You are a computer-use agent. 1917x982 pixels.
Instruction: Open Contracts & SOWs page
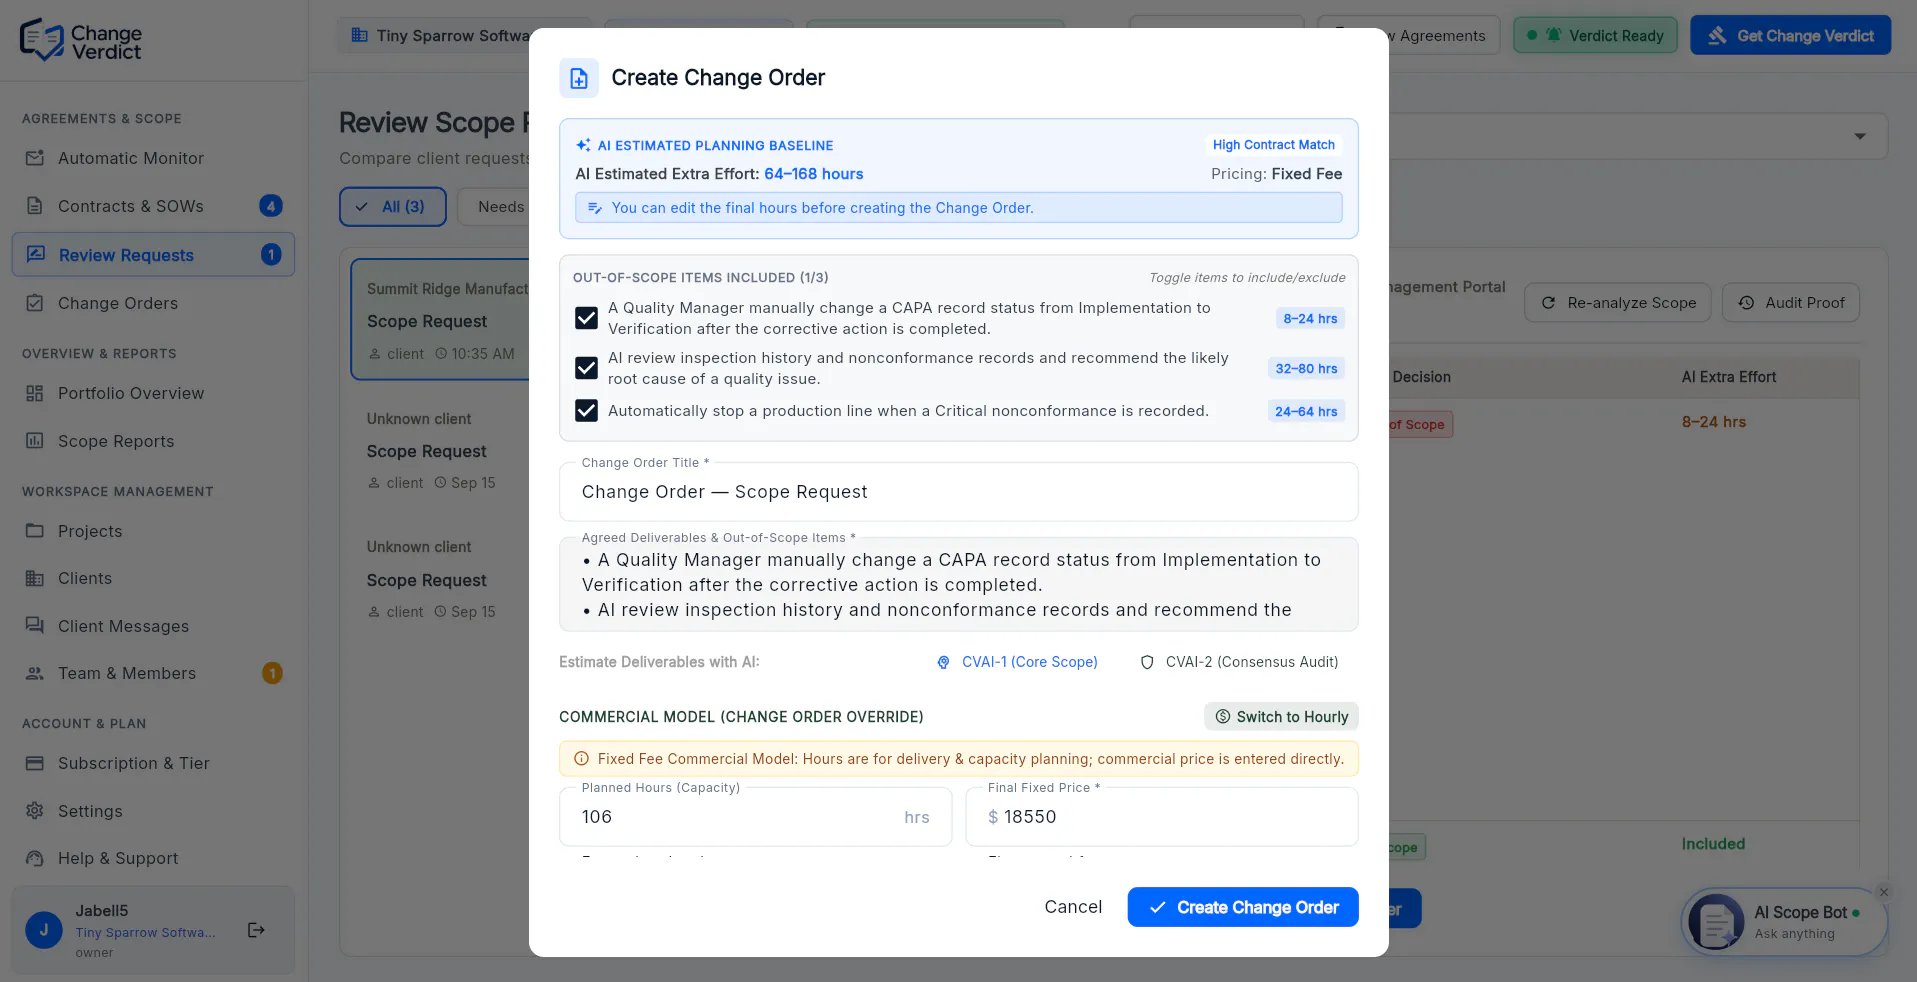coord(153,206)
